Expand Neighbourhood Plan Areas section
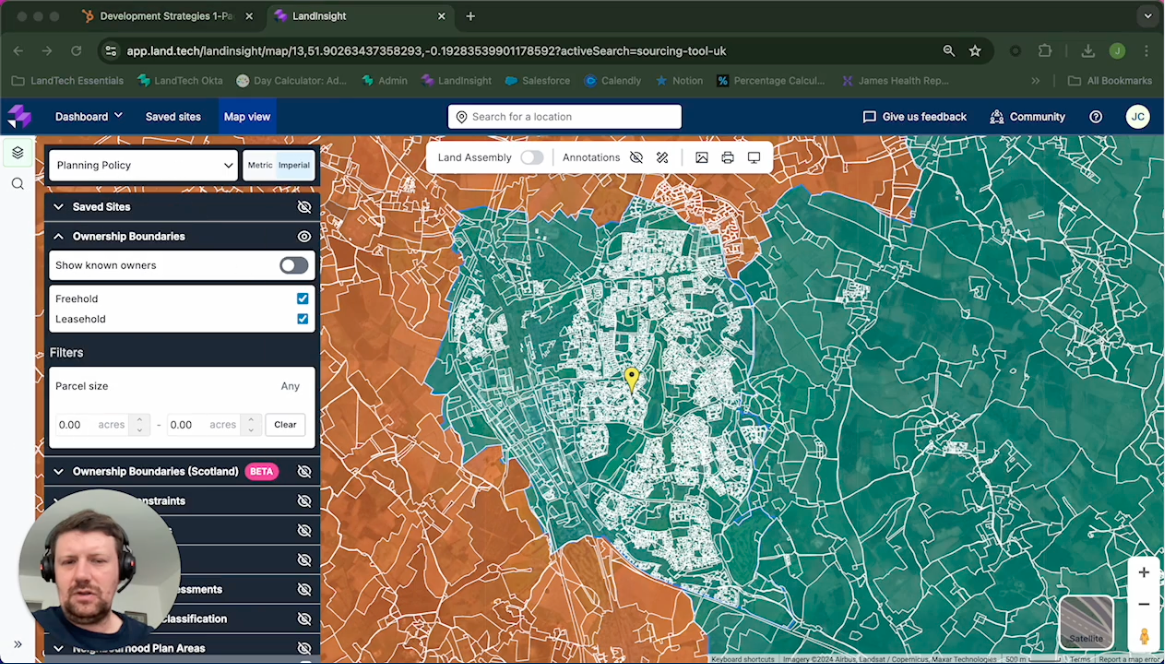 click(58, 648)
